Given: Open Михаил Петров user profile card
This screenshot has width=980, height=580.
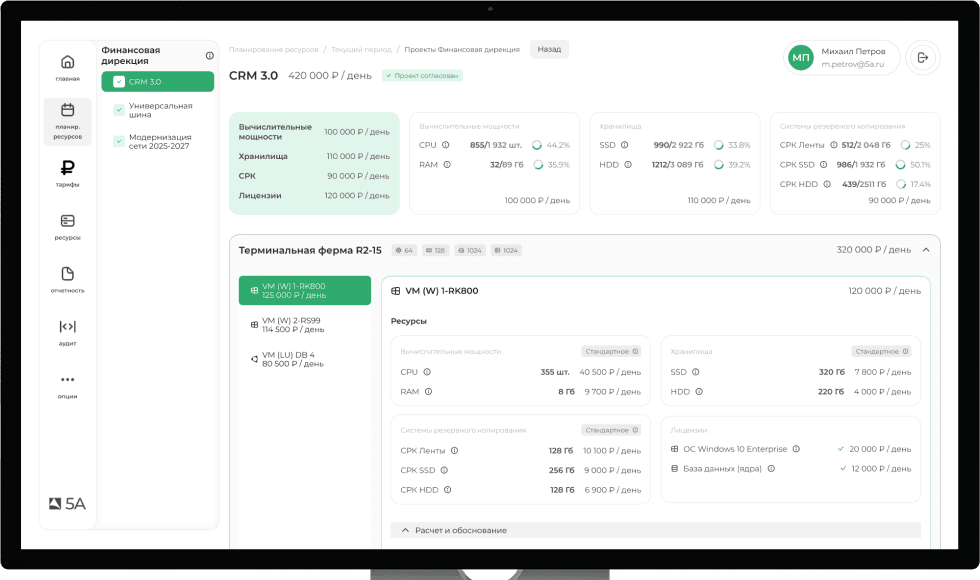Looking at the screenshot, I should (842, 58).
